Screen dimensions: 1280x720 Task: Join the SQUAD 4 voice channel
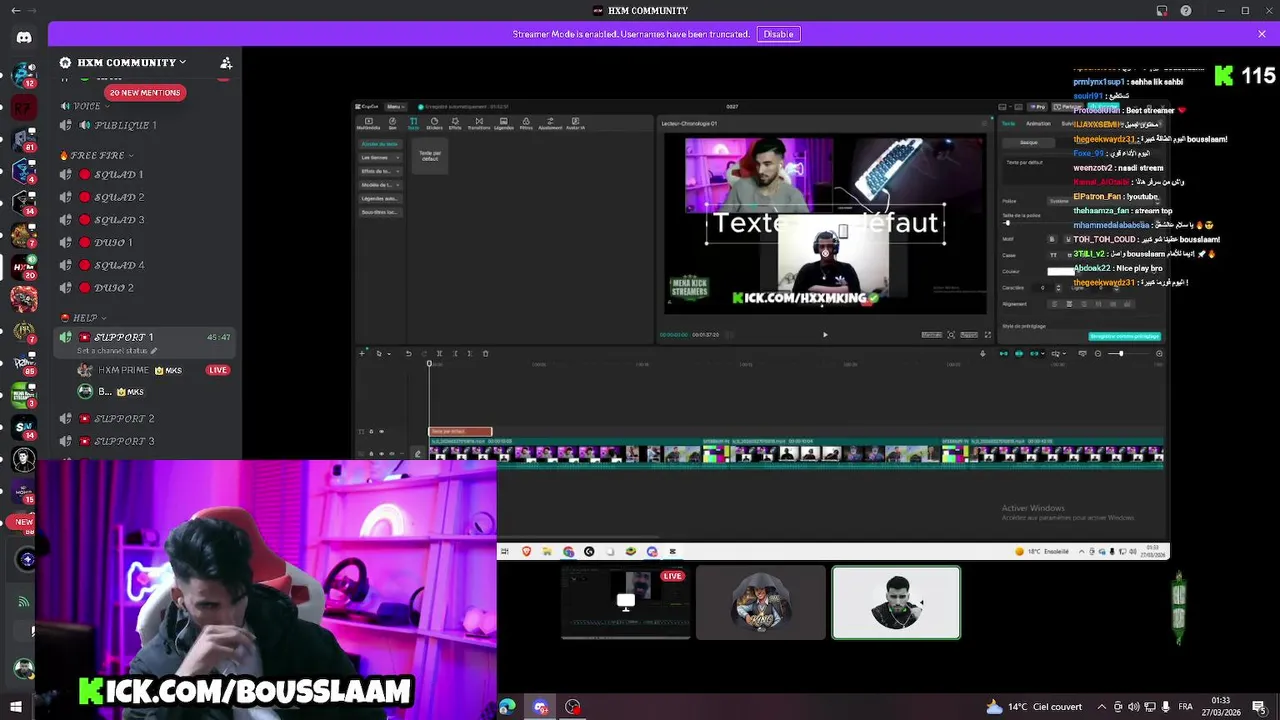pyautogui.click(x=146, y=265)
